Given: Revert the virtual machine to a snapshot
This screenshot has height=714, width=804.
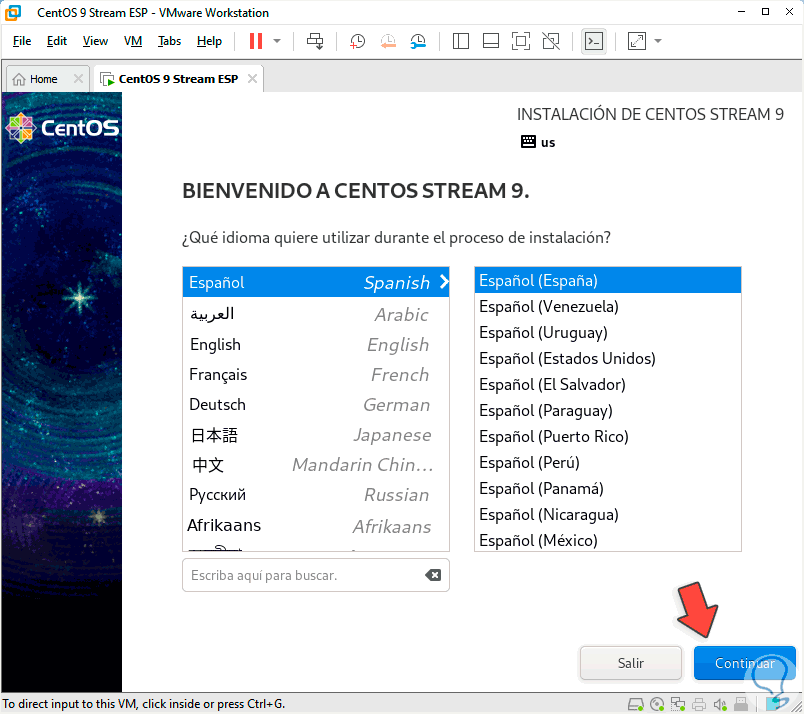Looking at the screenshot, I should [388, 41].
